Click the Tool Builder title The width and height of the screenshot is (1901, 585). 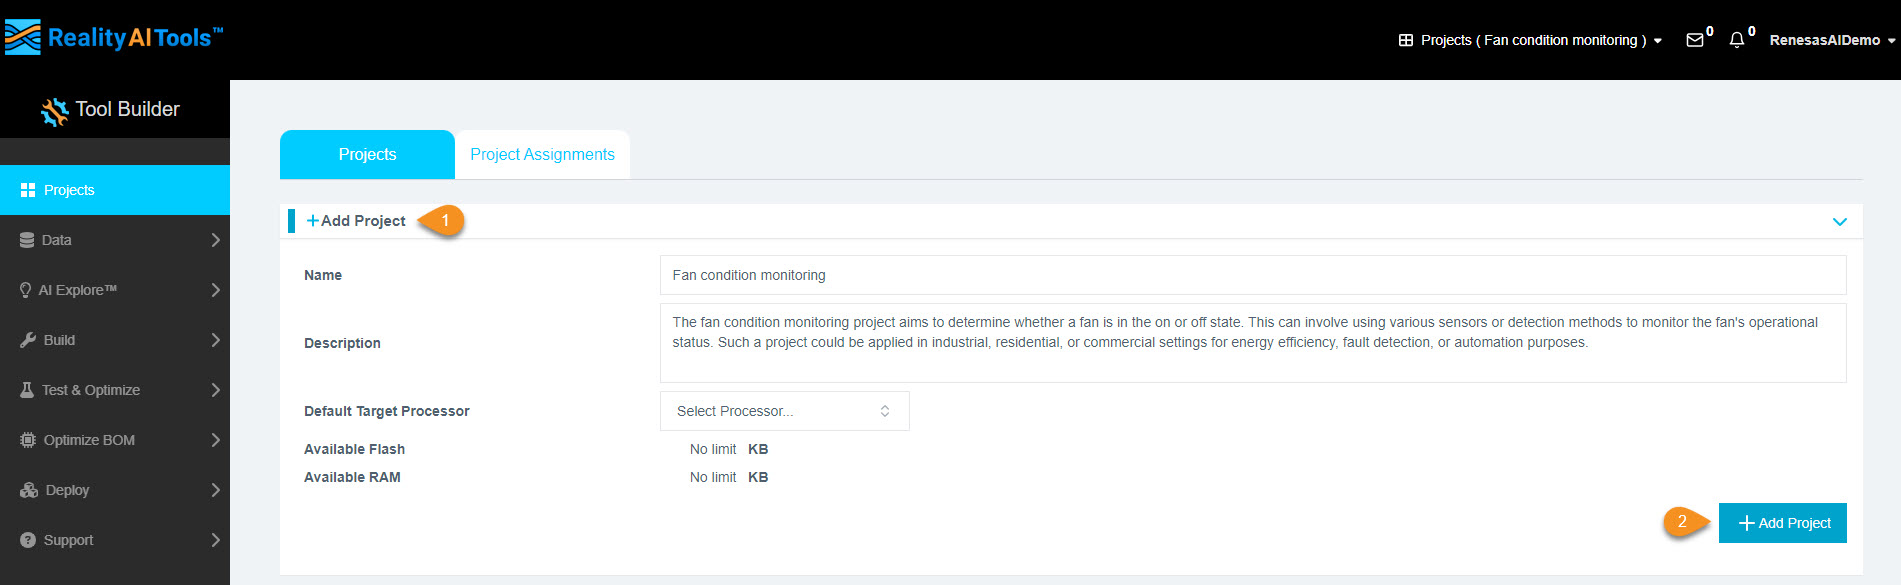click(x=127, y=109)
